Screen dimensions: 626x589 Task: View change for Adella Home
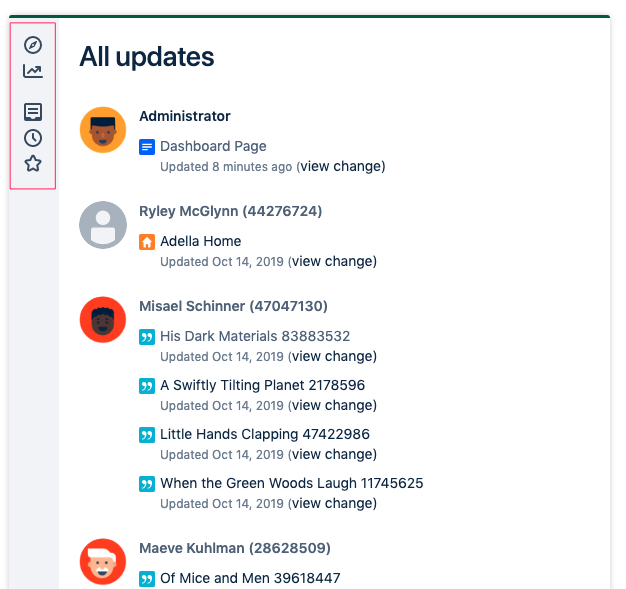click(x=332, y=261)
